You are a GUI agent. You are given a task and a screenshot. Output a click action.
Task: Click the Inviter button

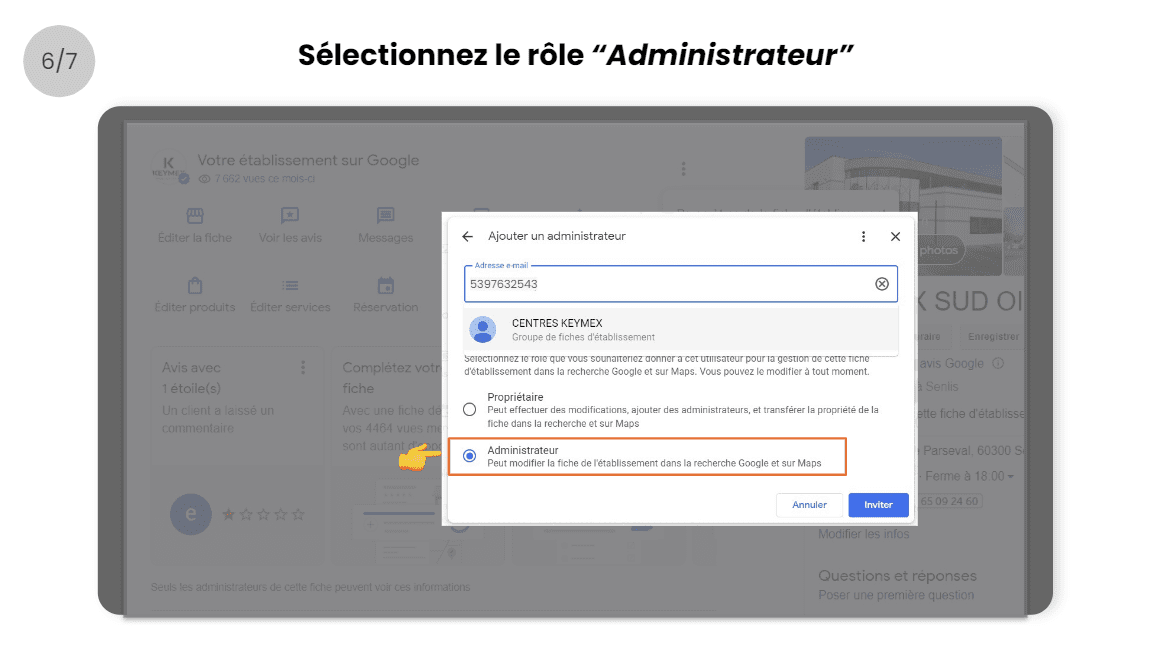[x=878, y=505]
